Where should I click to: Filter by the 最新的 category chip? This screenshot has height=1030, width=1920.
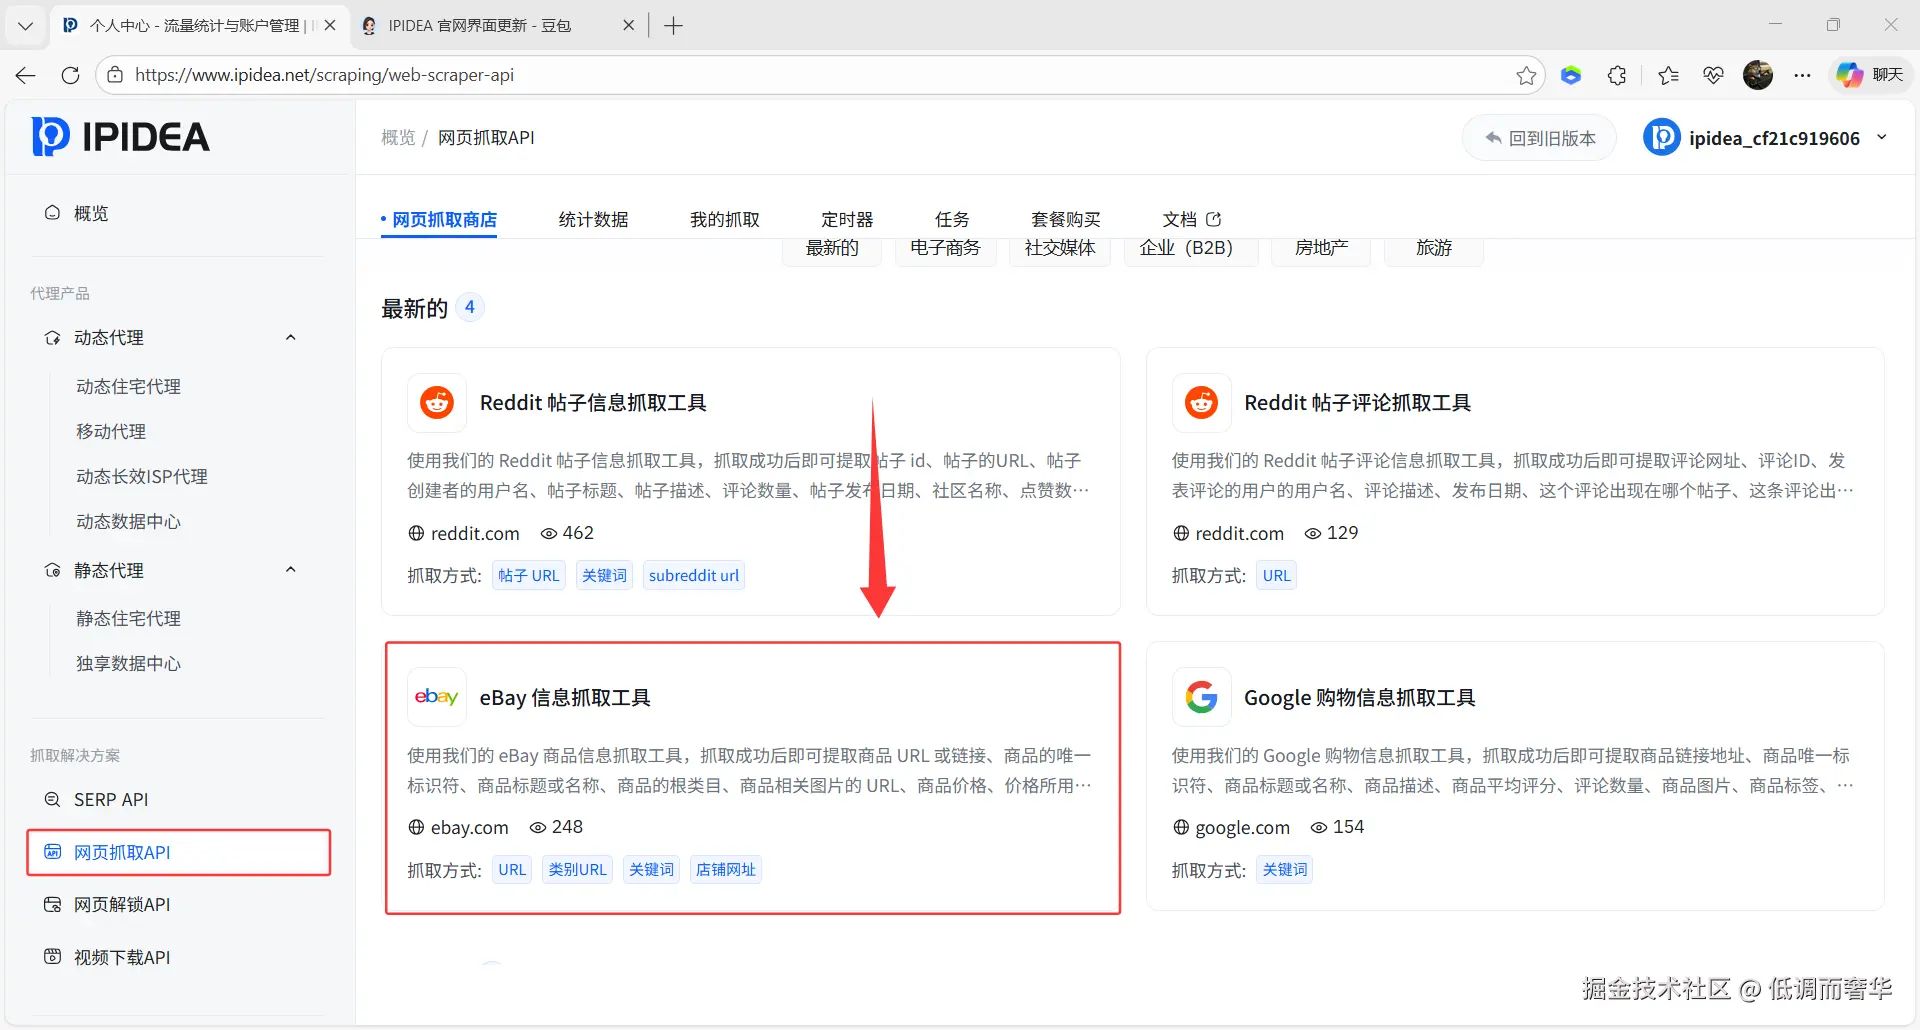832,248
